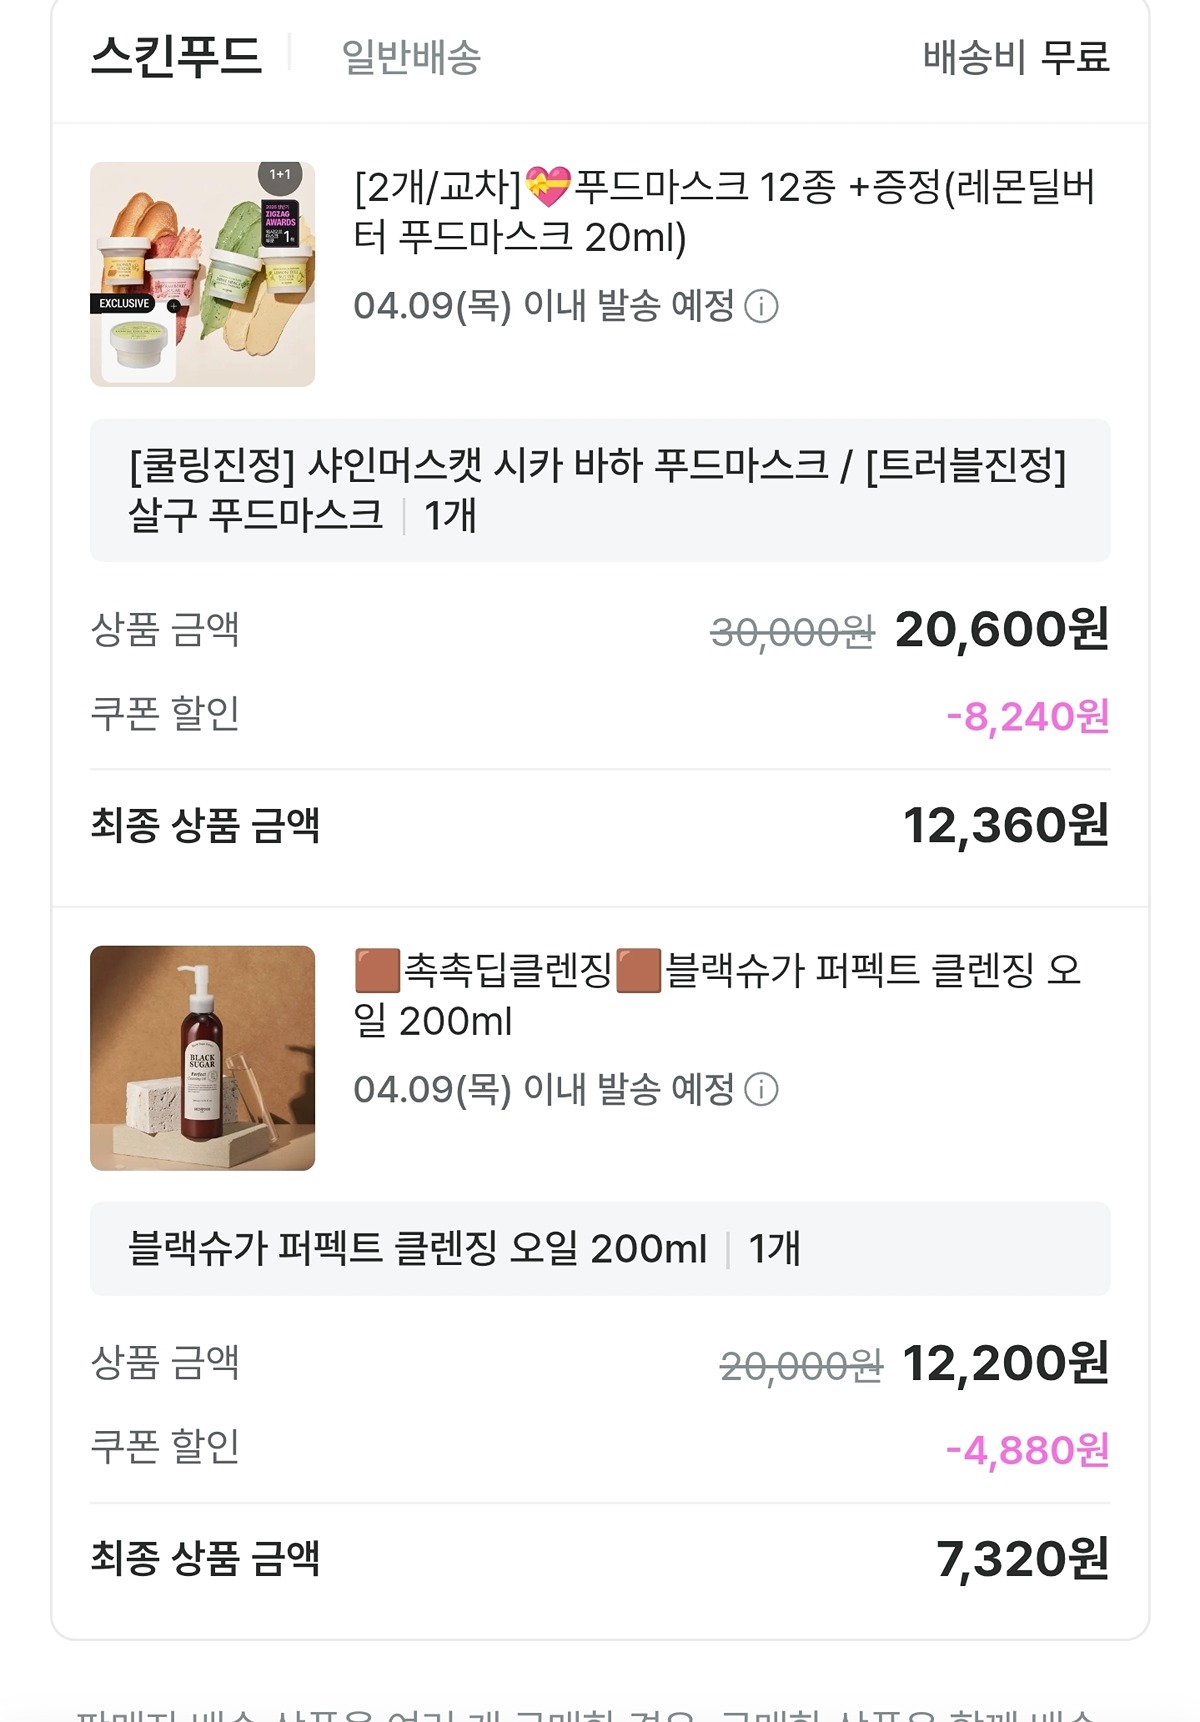Tap the -8,240원 coupon discount amount
Image resolution: width=1200 pixels, height=1722 pixels.
[x=1027, y=716]
